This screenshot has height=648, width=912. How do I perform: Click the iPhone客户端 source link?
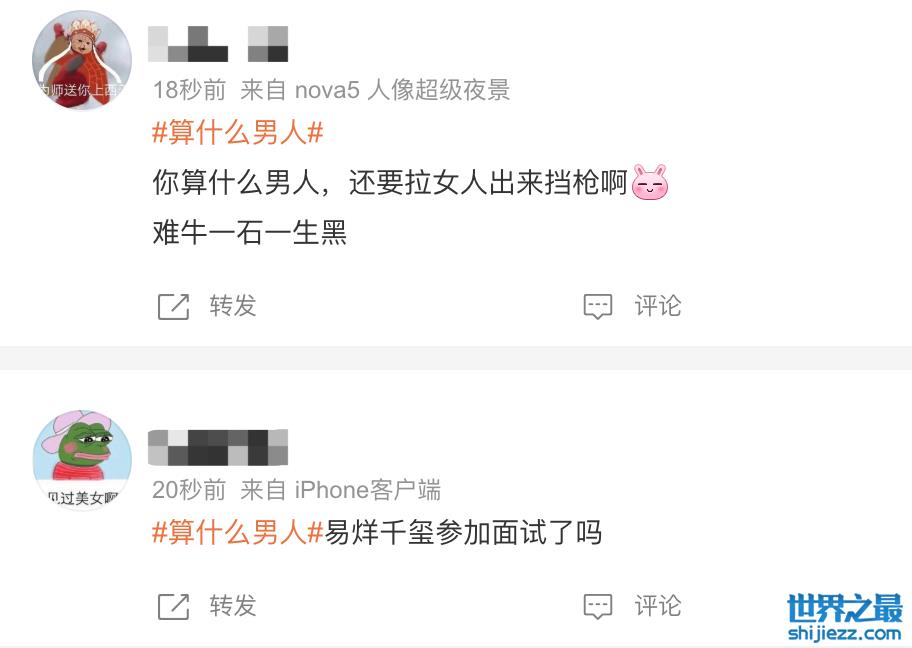368,490
